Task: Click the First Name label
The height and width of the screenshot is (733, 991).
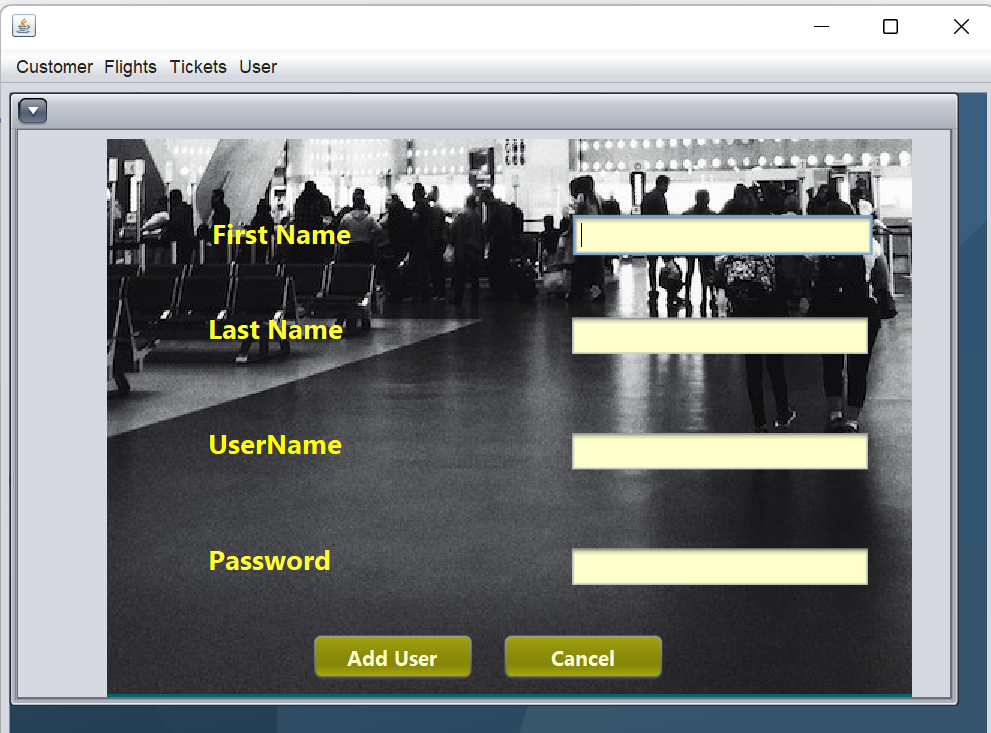Action: (x=281, y=235)
